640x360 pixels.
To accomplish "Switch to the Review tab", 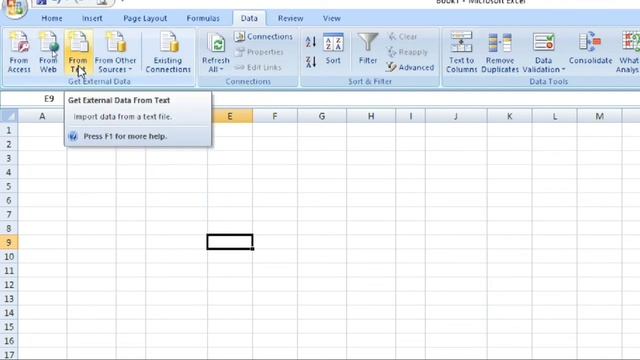I will [x=290, y=18].
